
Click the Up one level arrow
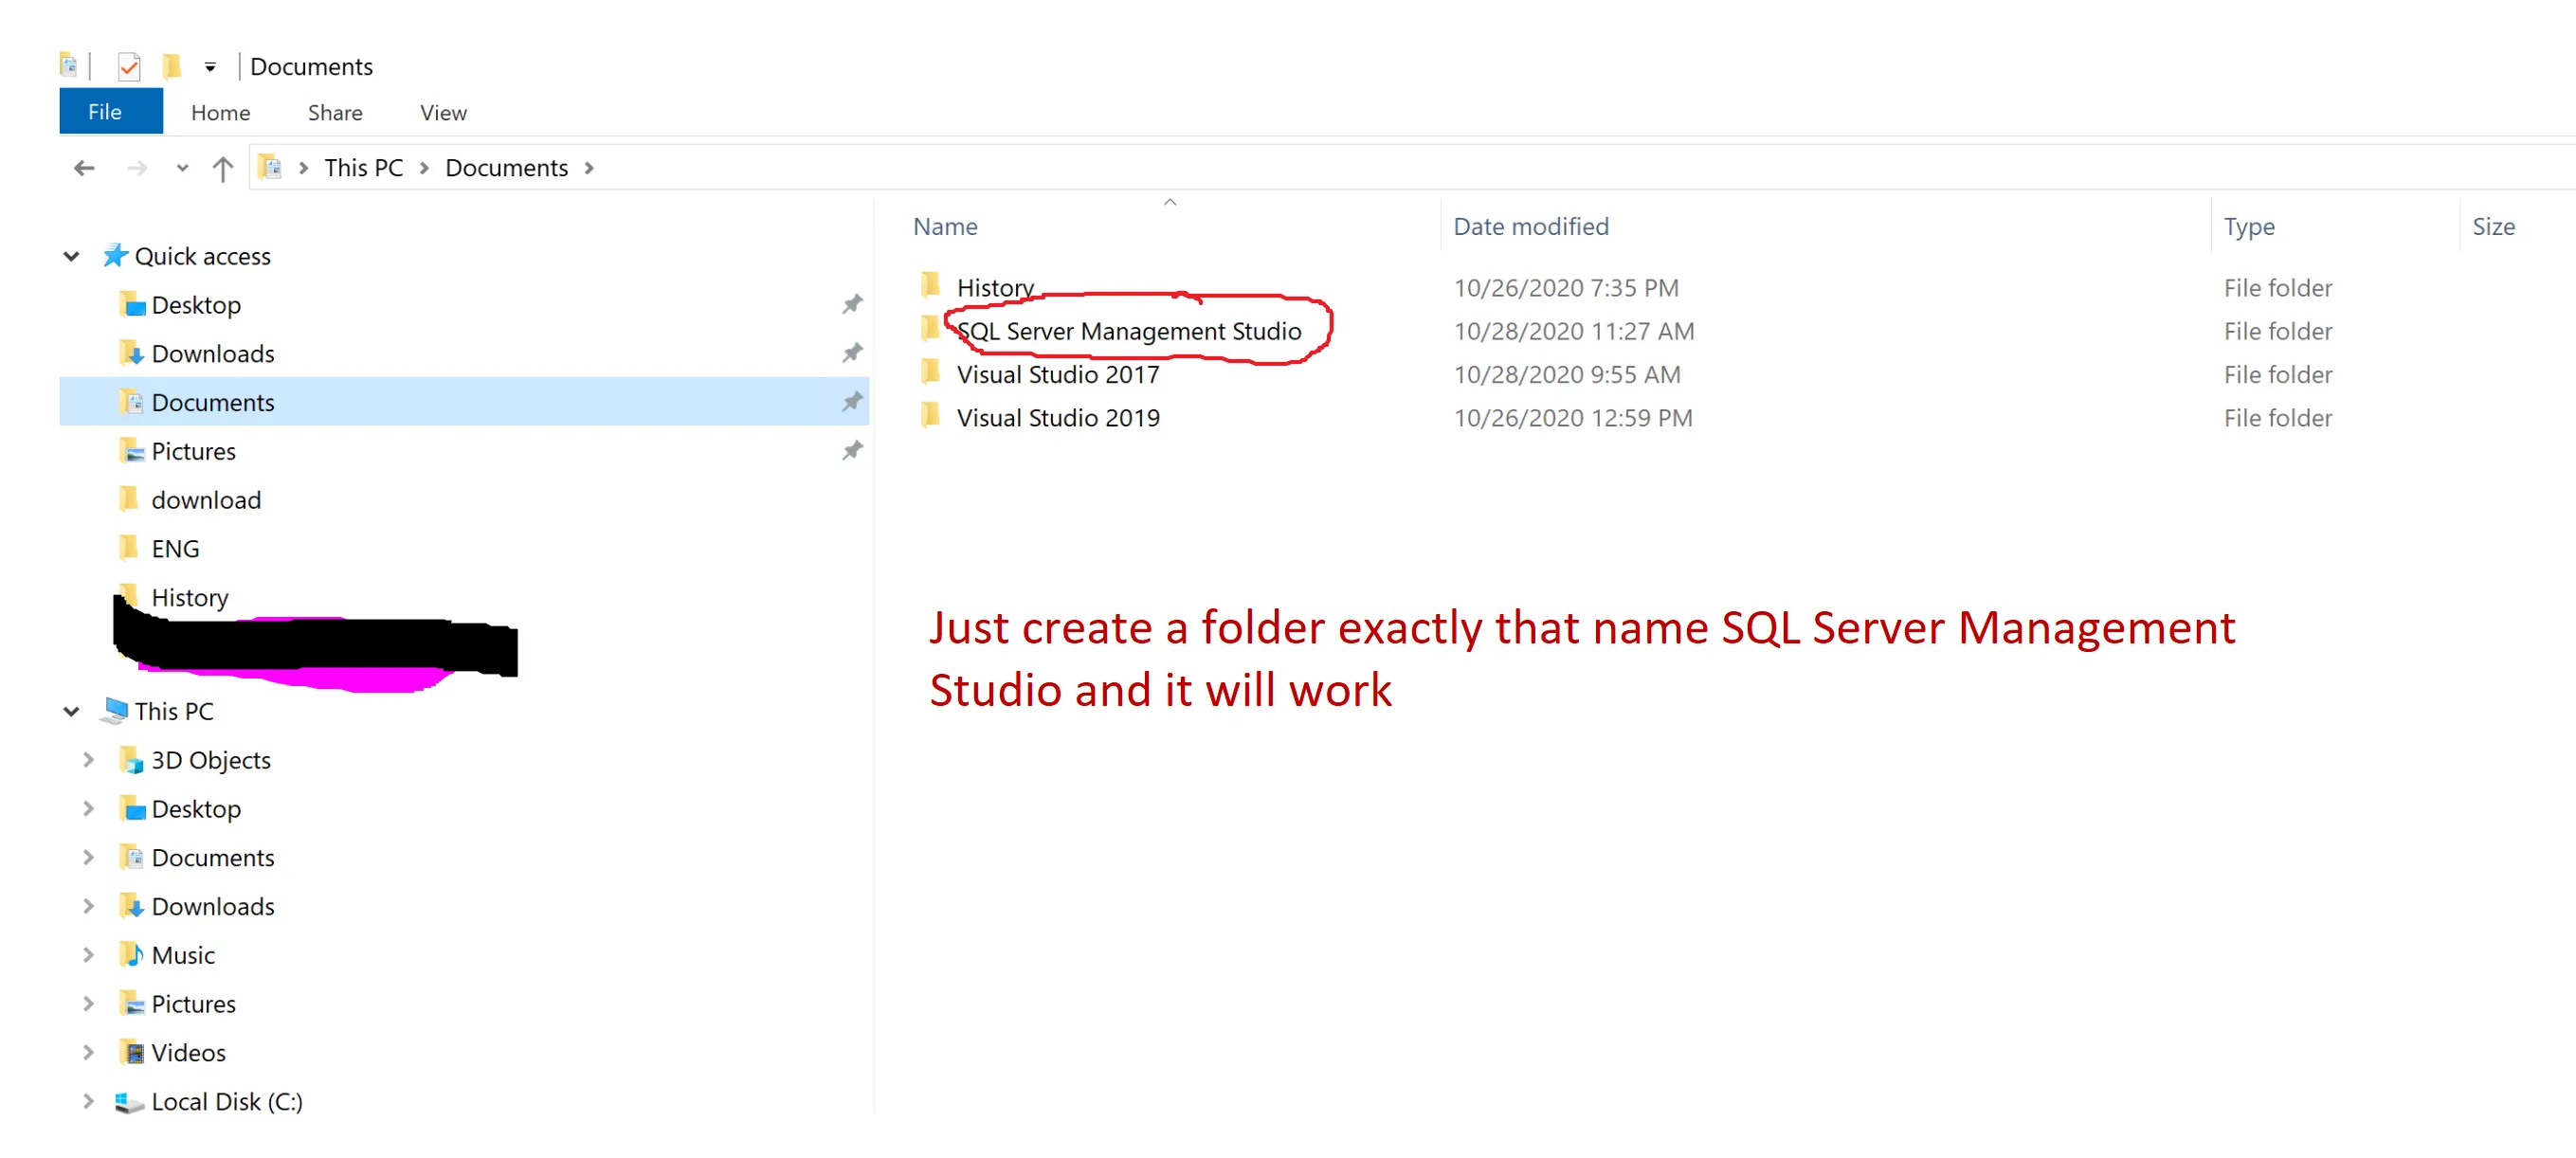(222, 168)
